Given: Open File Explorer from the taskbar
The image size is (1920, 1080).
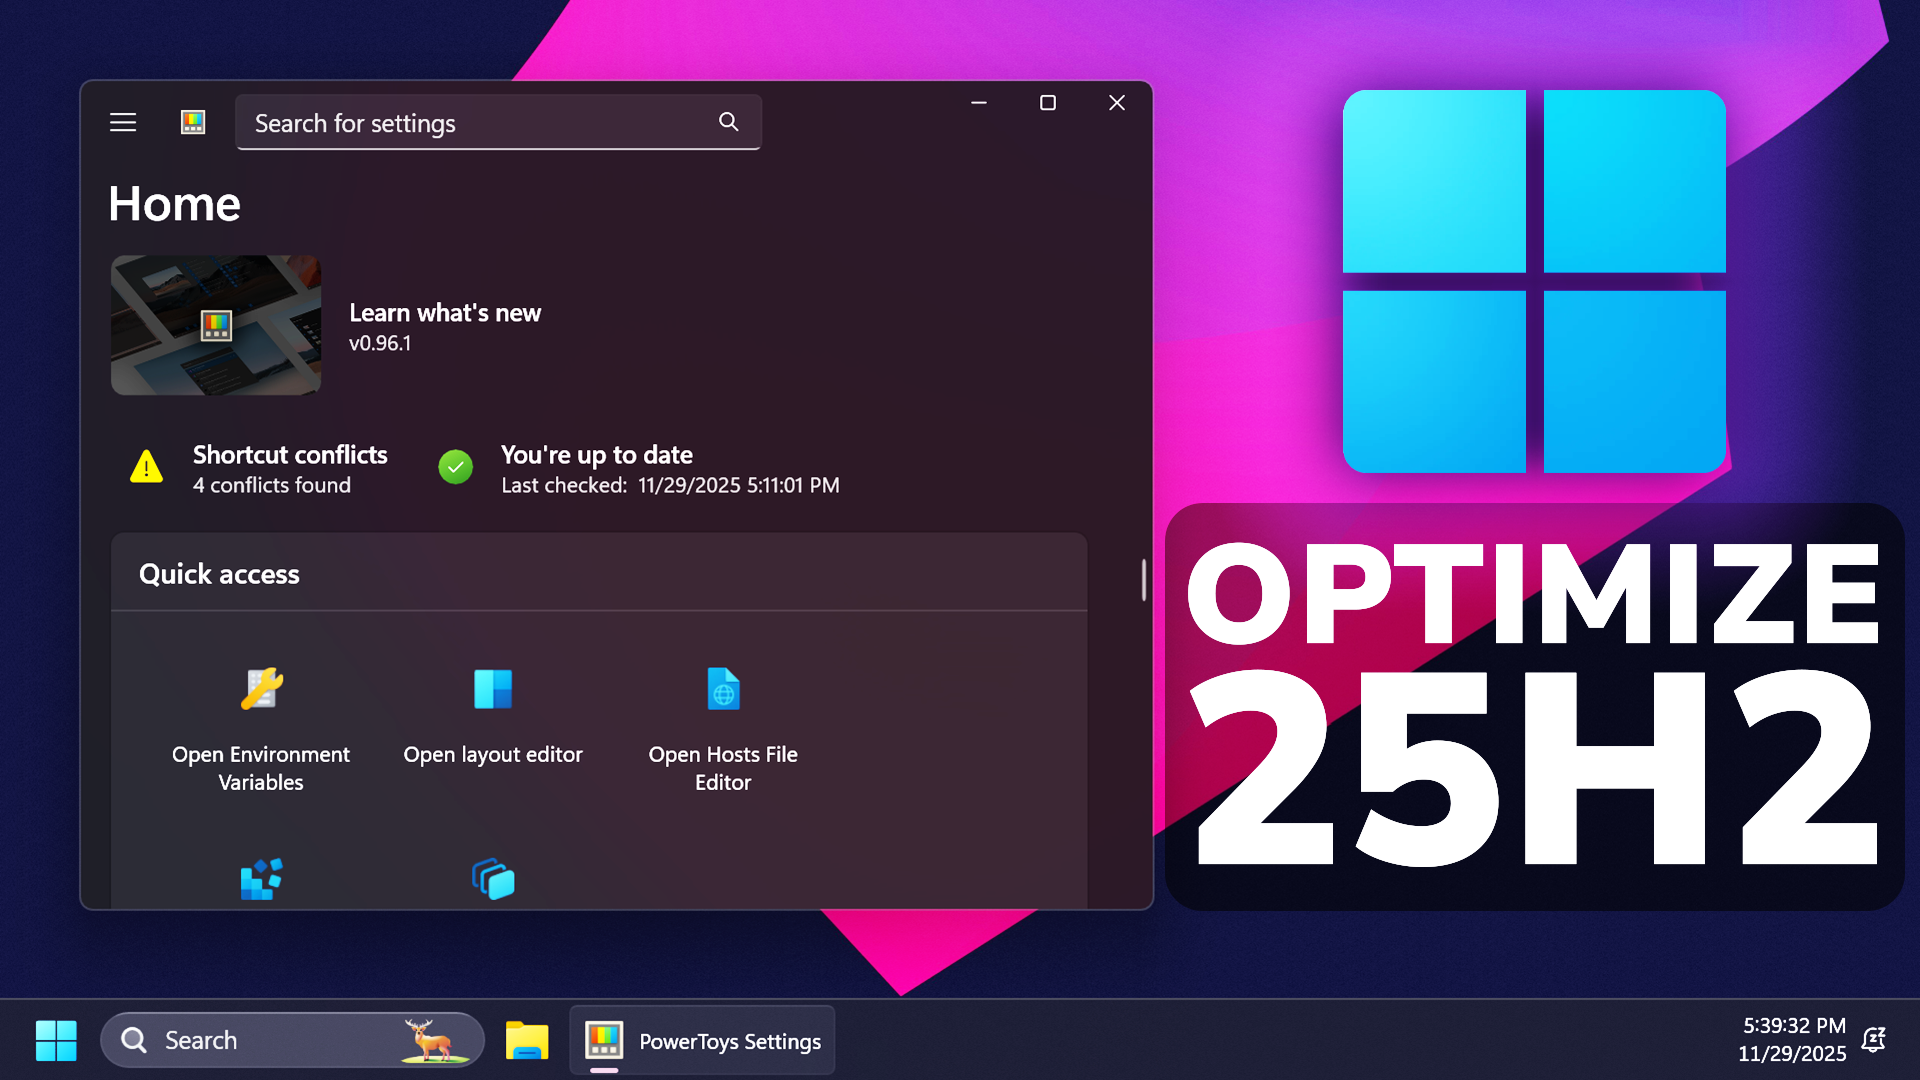Looking at the screenshot, I should coord(526,1040).
